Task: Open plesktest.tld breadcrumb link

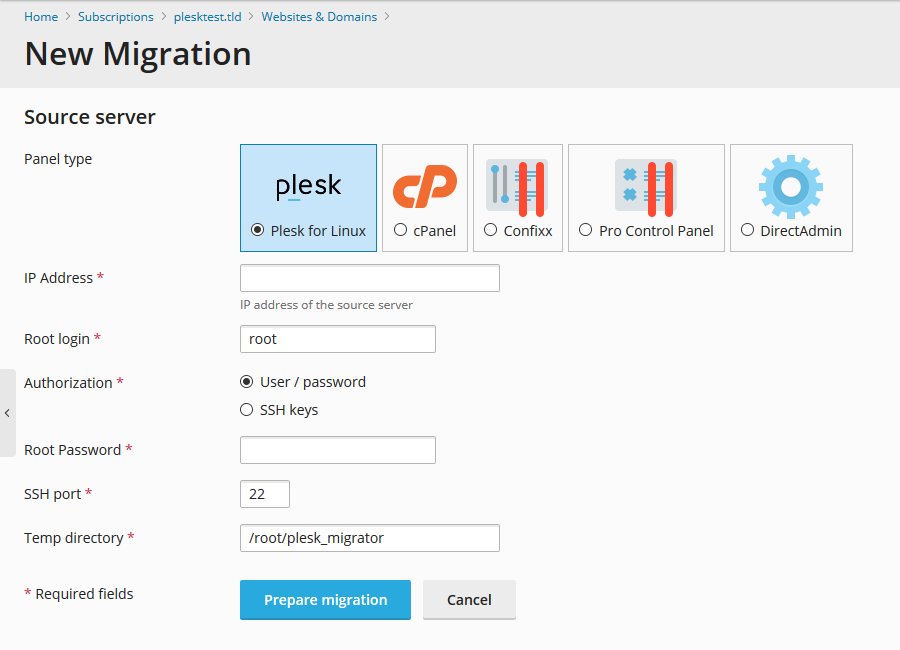Action: (x=208, y=17)
